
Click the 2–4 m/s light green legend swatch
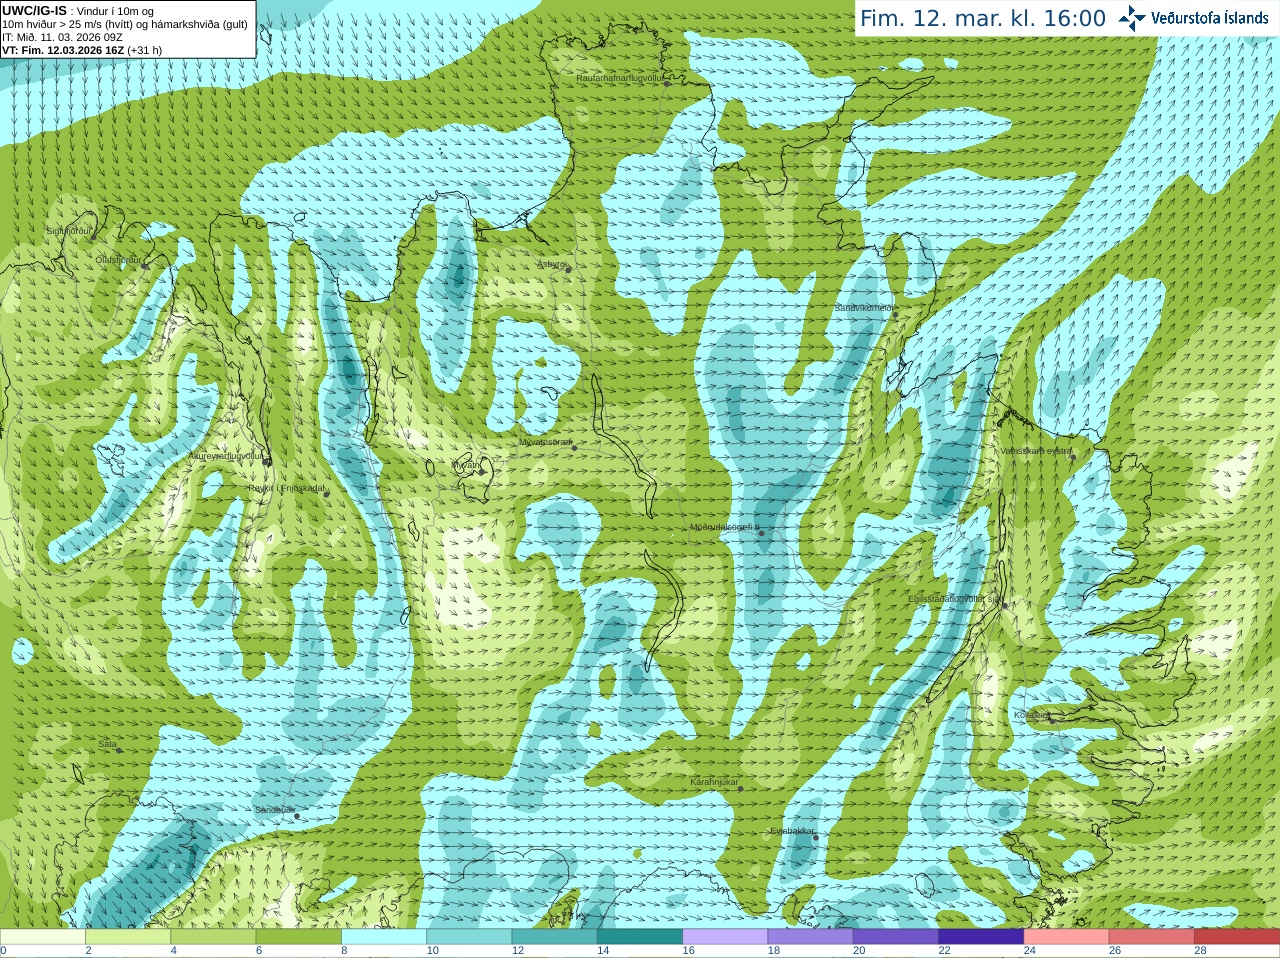128,937
